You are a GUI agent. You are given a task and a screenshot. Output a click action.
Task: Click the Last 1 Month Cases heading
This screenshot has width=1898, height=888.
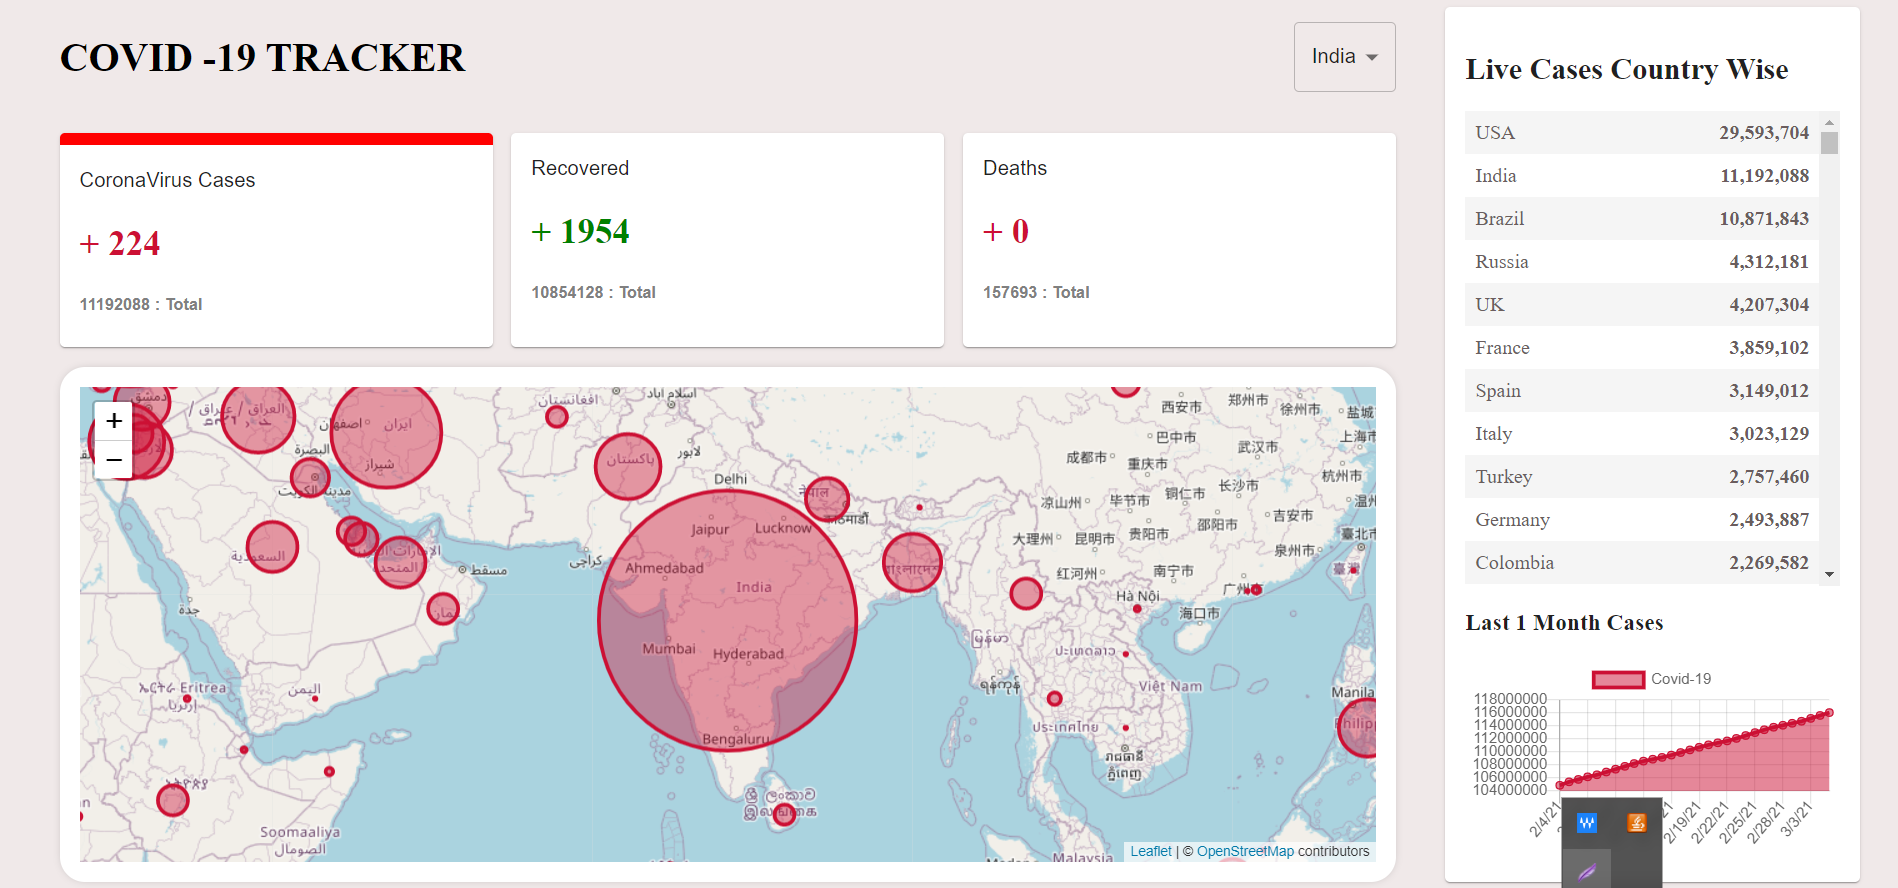coord(1564,623)
